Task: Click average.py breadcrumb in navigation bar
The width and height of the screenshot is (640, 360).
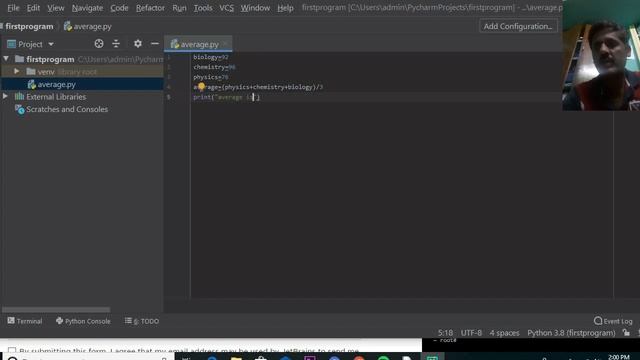Action: pyautogui.click(x=88, y=27)
